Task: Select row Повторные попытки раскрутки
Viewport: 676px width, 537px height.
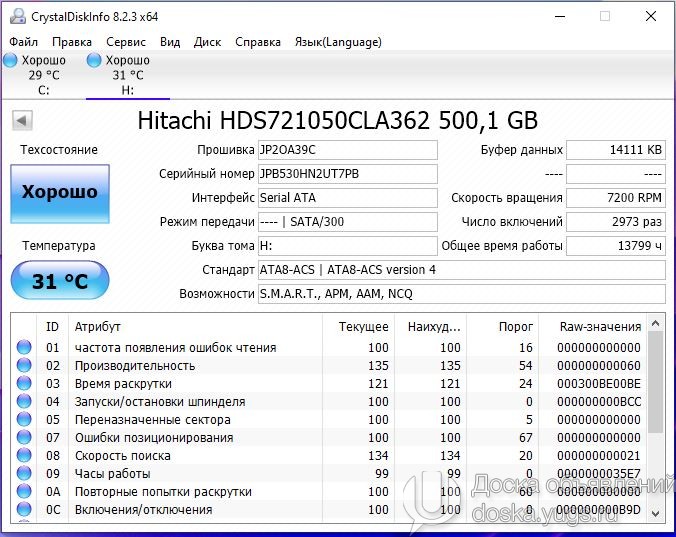Action: [329, 492]
